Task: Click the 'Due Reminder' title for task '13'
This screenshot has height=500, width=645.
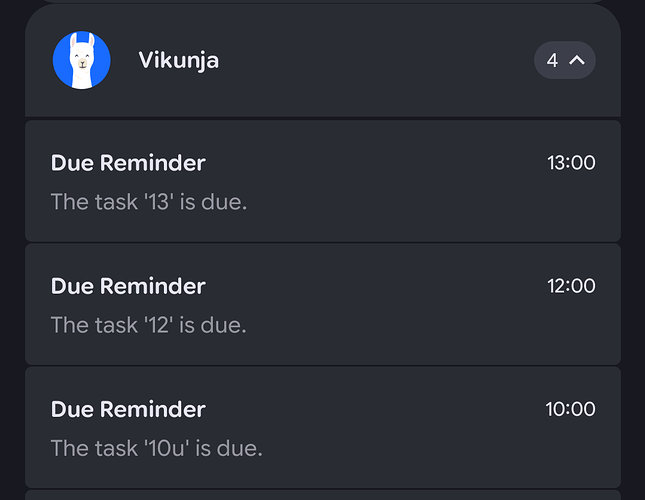Action: tap(128, 163)
